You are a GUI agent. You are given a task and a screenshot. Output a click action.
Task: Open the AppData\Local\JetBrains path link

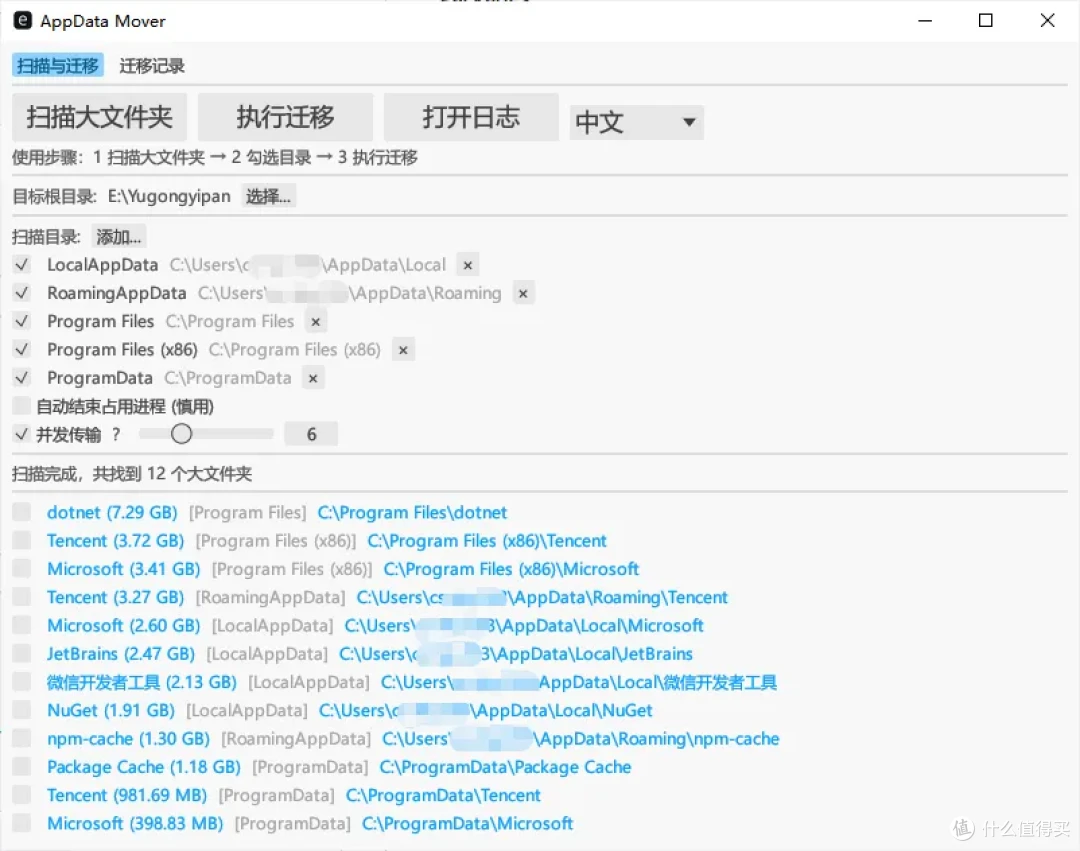[515, 653]
